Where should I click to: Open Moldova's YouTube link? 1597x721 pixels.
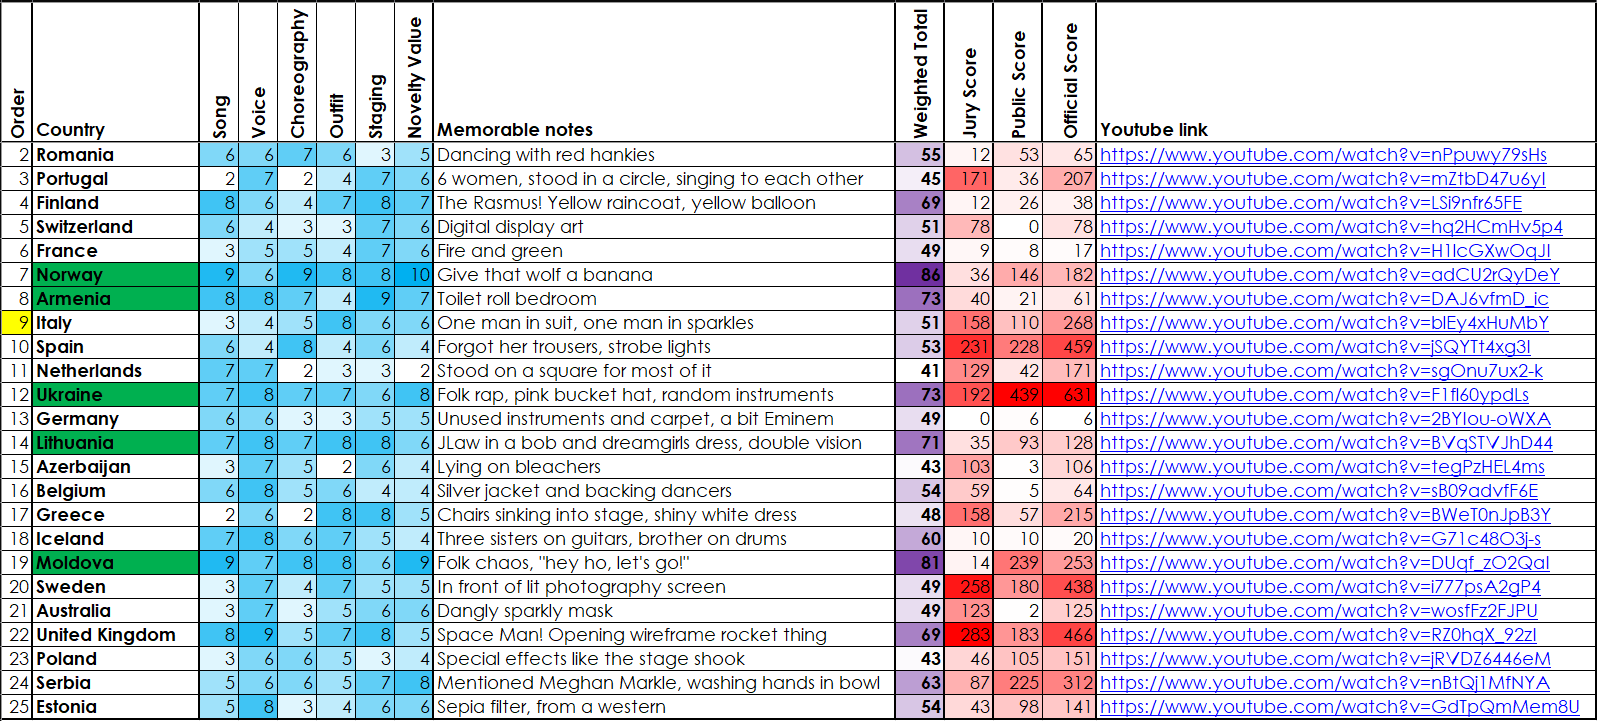[x=1324, y=563]
